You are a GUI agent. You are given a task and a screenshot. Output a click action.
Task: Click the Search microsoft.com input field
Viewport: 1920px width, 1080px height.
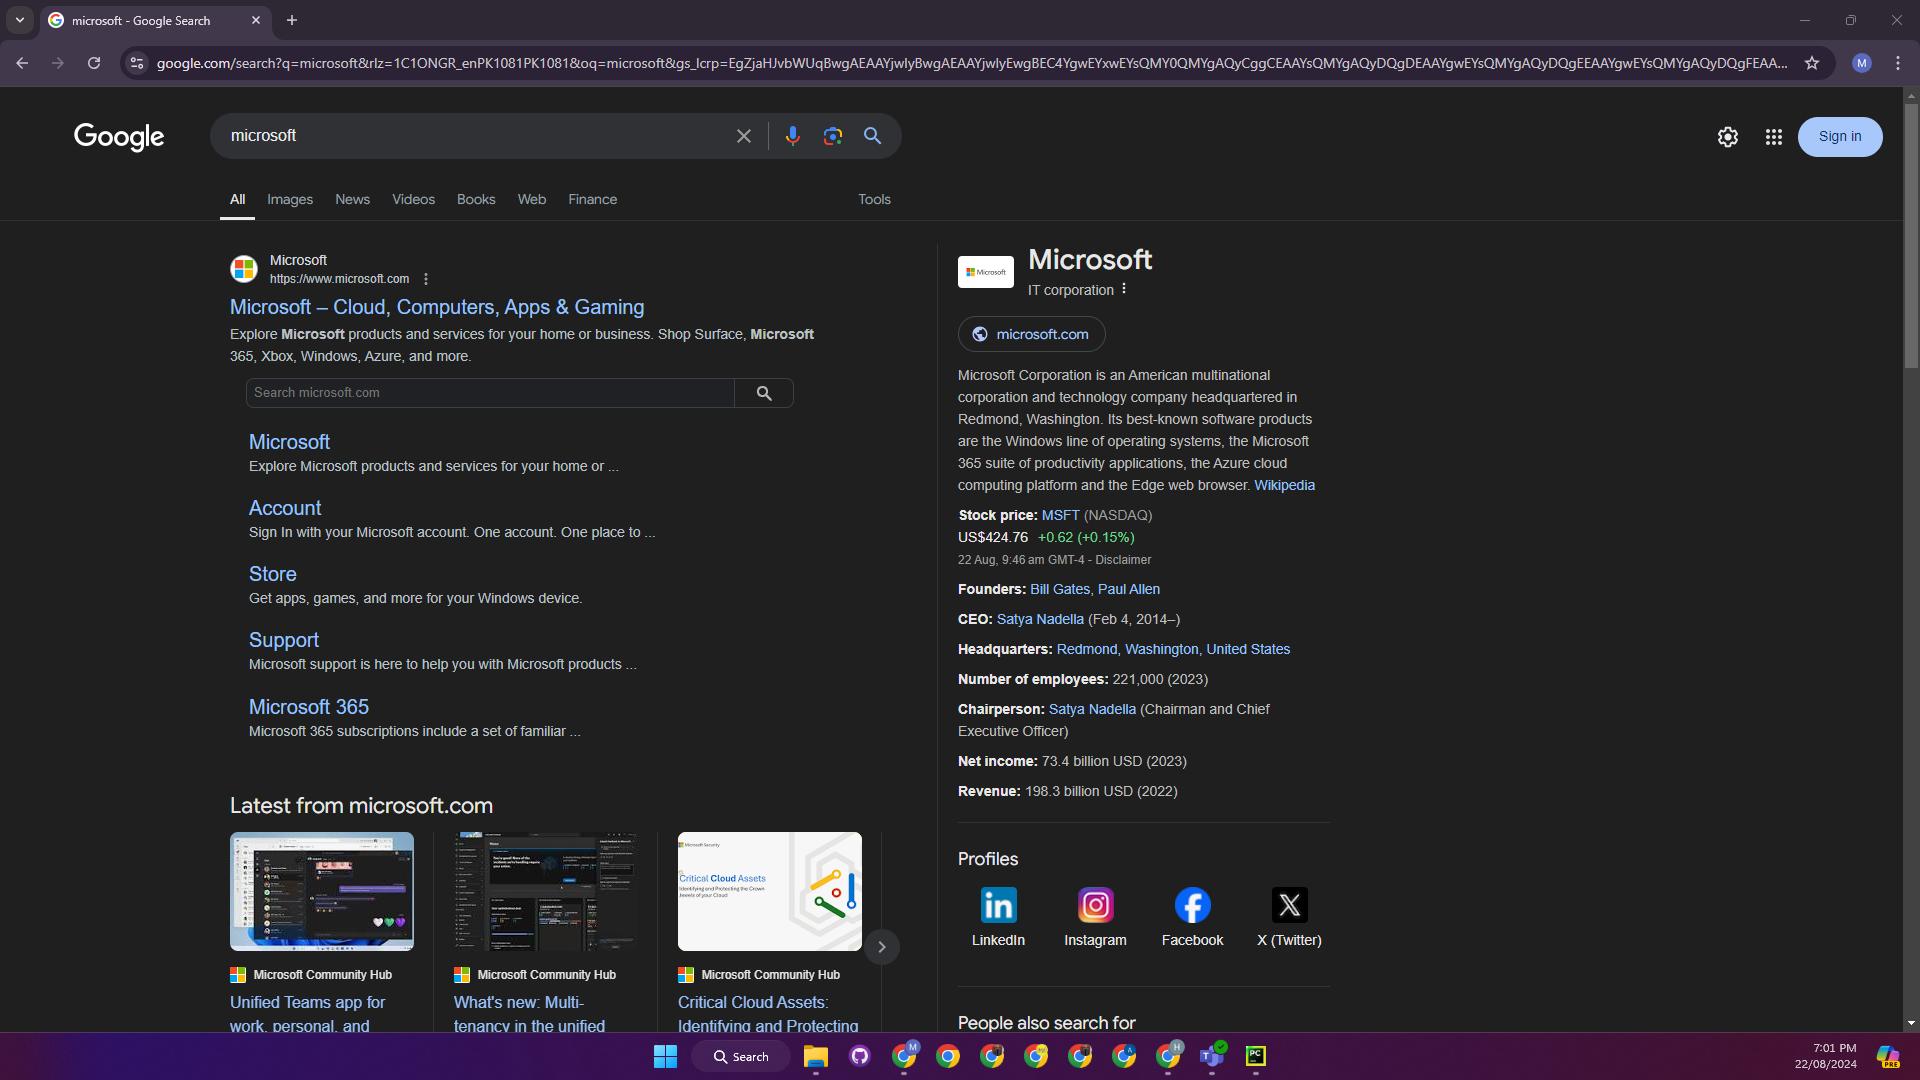point(490,393)
